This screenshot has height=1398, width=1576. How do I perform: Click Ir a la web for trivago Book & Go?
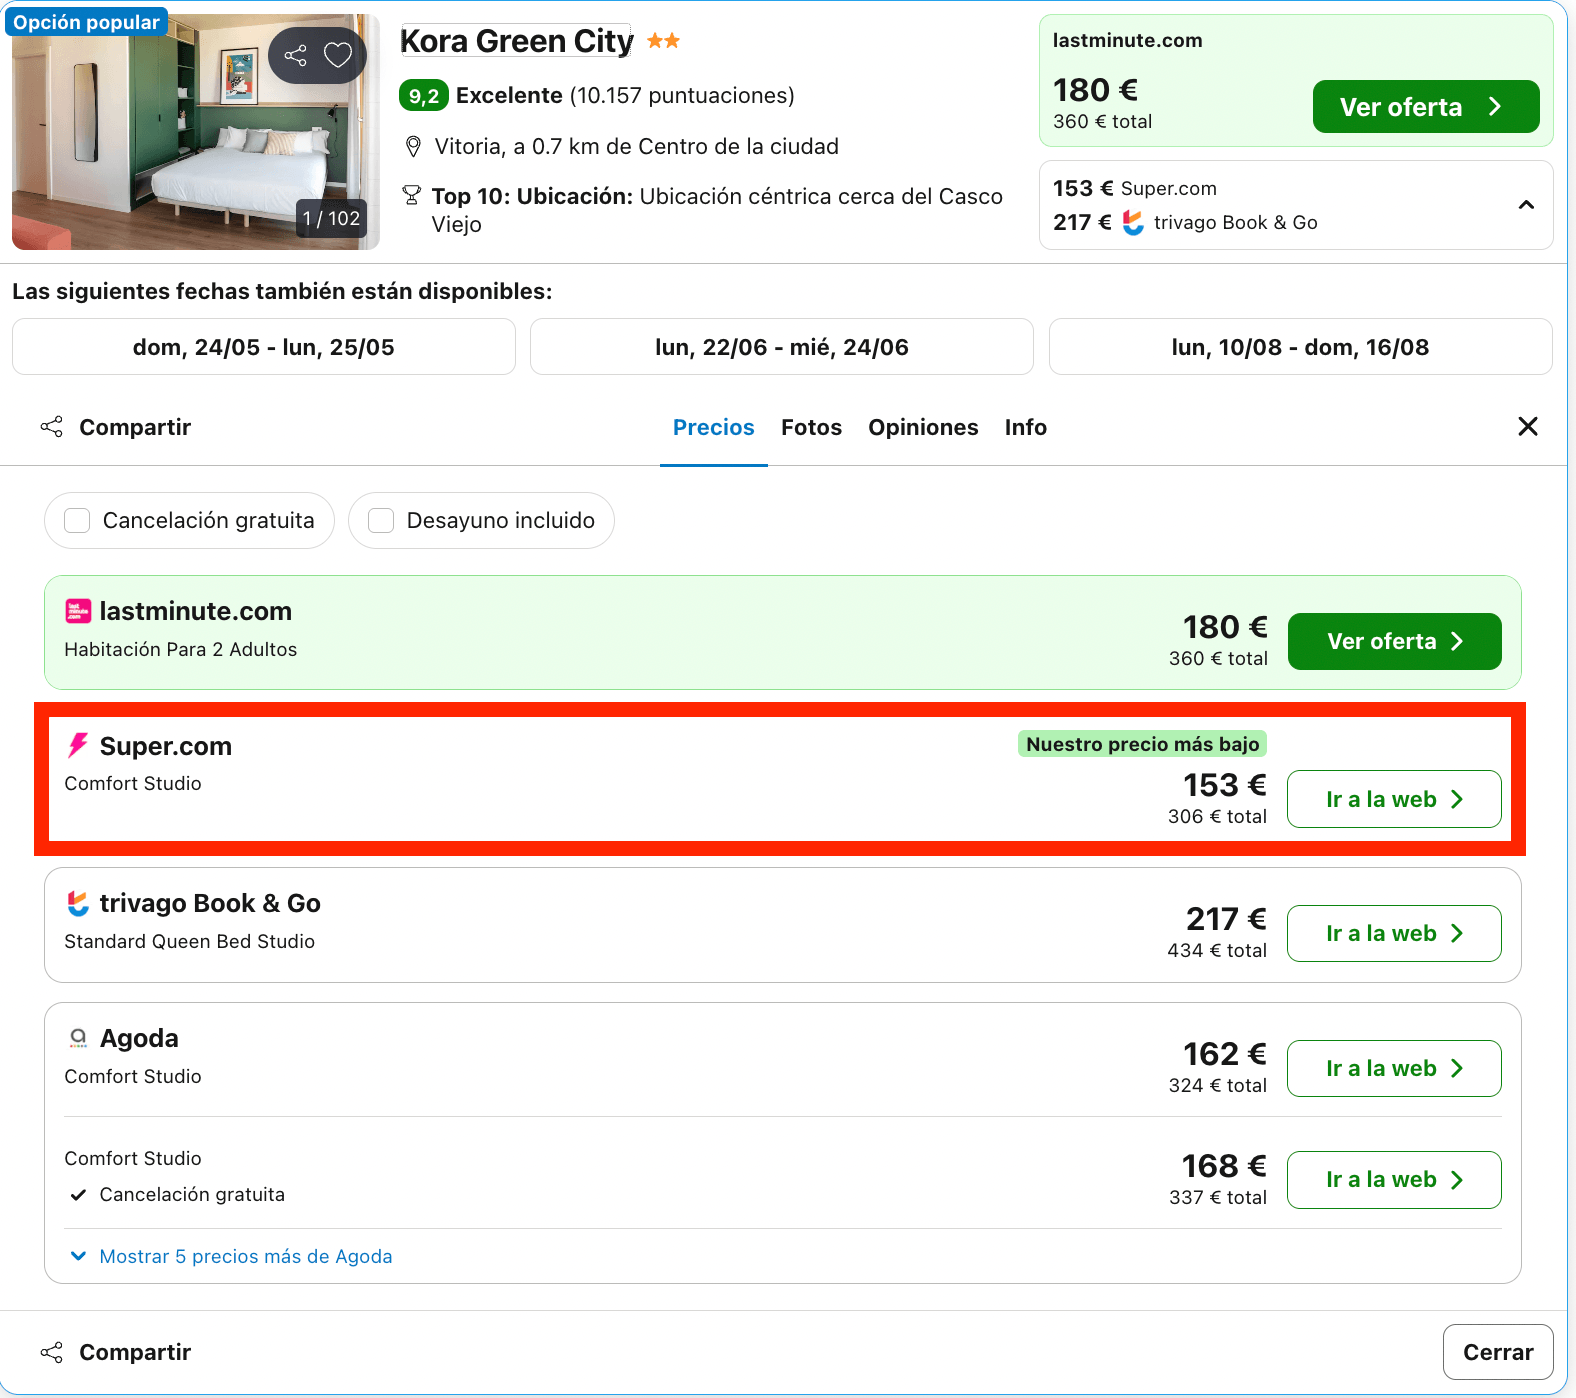tap(1394, 933)
